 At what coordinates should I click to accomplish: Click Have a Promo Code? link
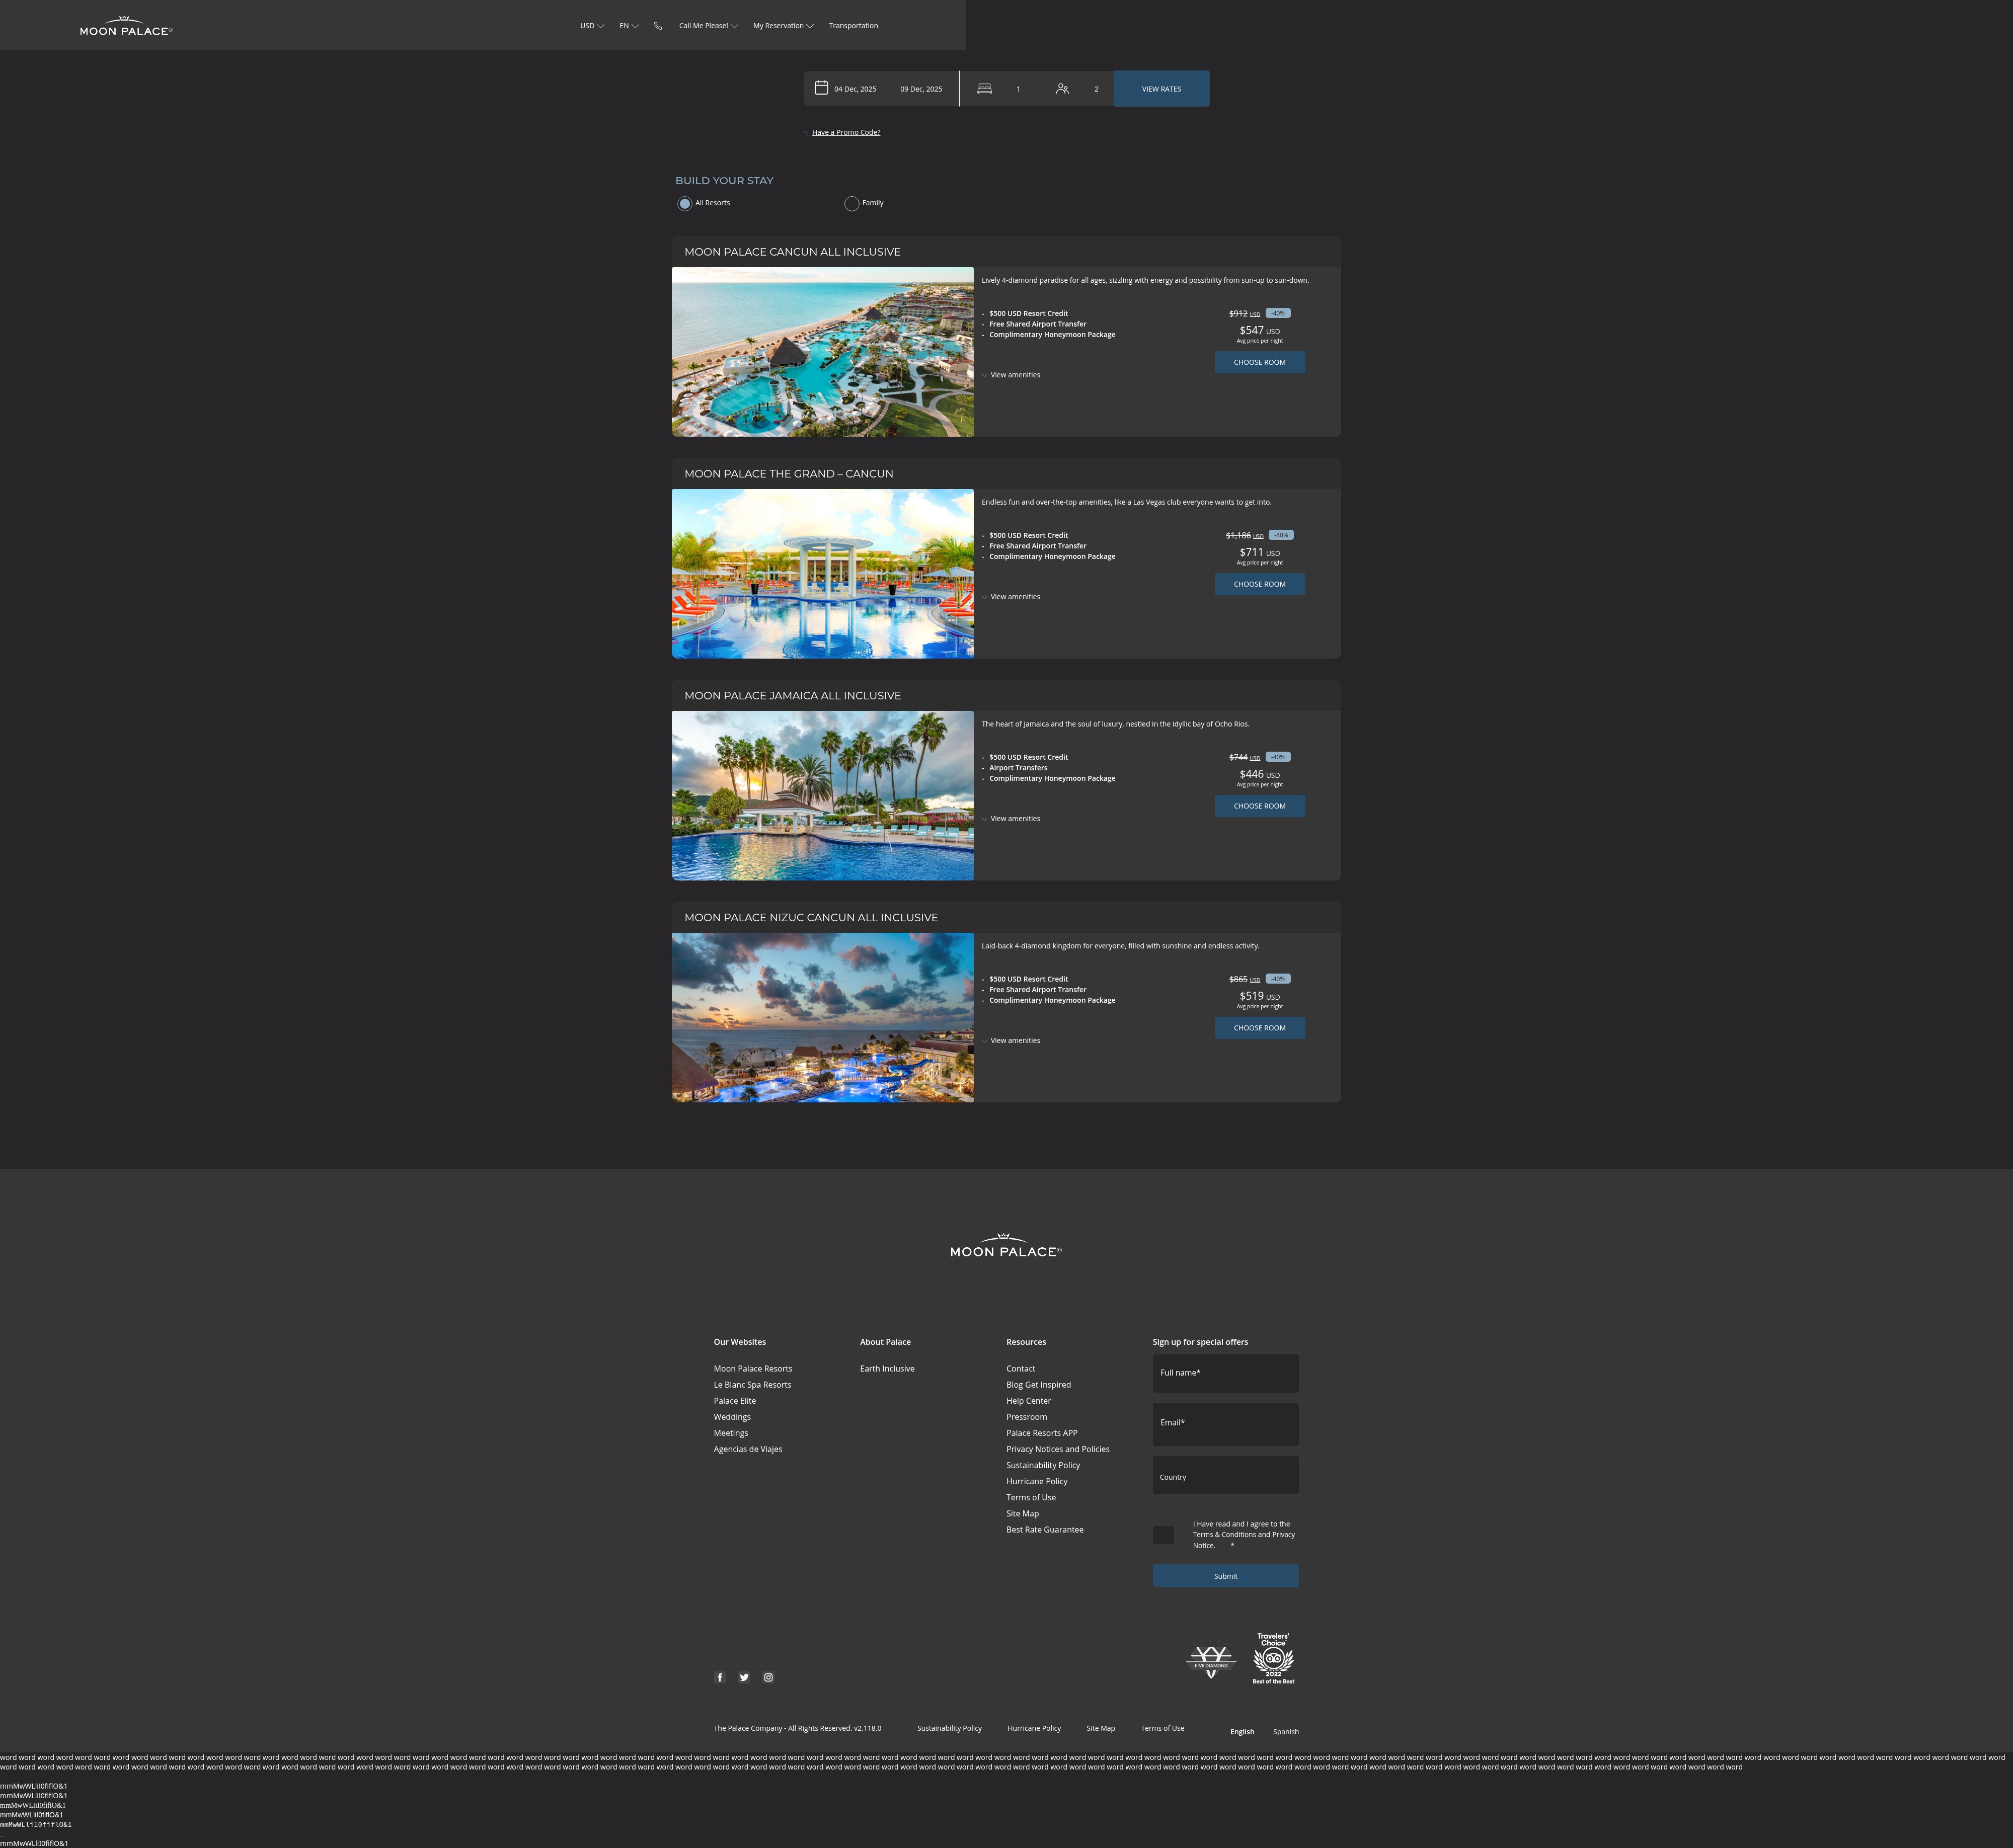point(846,132)
